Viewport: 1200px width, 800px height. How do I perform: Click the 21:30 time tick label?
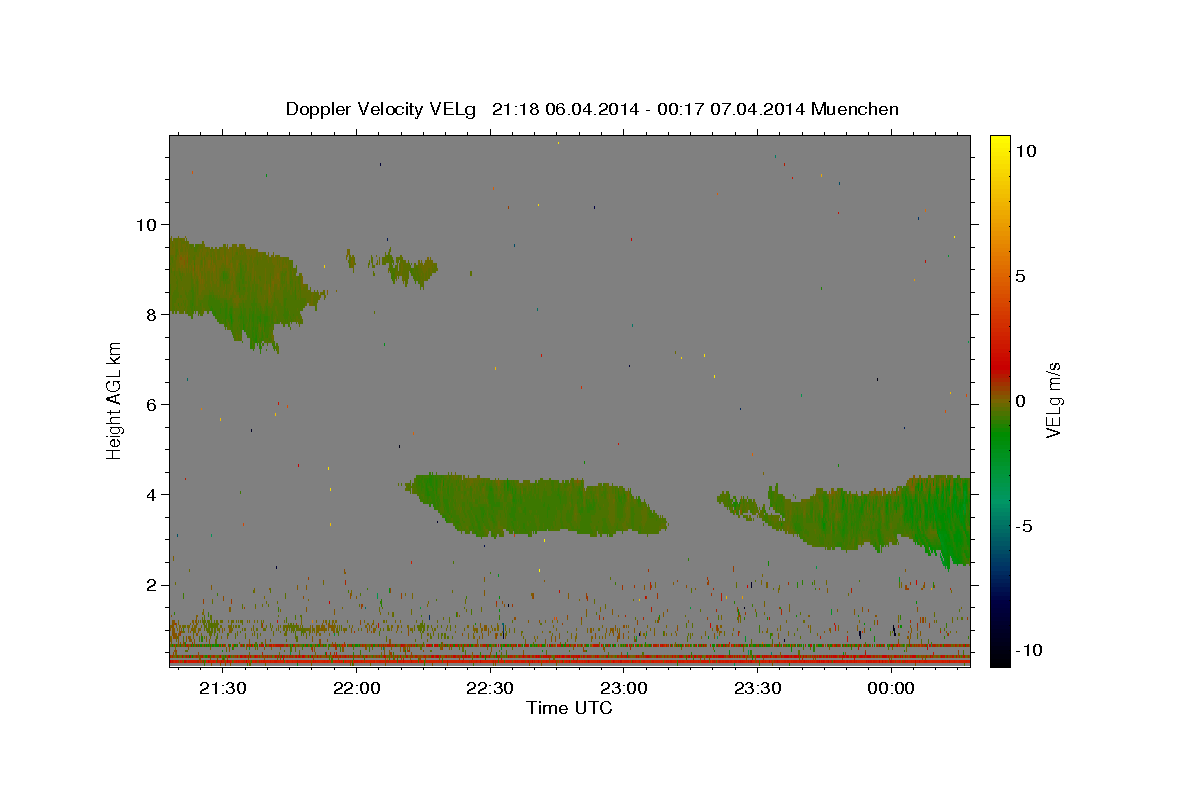222,688
